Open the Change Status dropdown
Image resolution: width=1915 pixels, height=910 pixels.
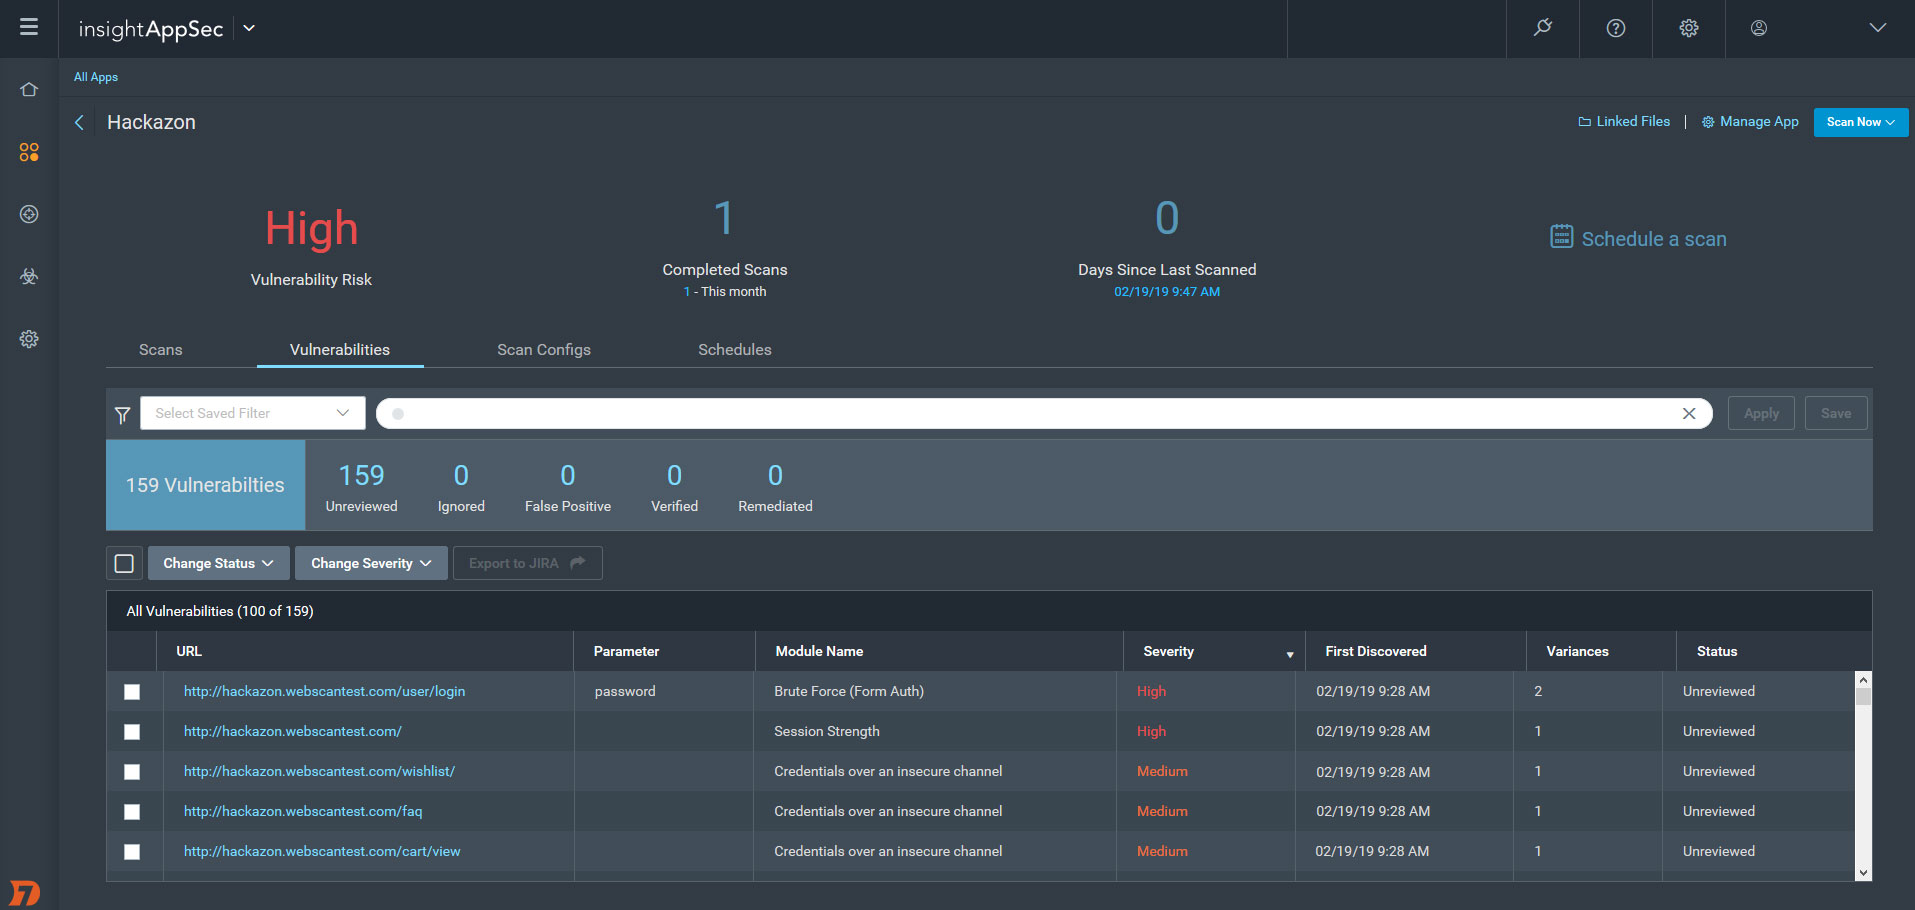(219, 563)
